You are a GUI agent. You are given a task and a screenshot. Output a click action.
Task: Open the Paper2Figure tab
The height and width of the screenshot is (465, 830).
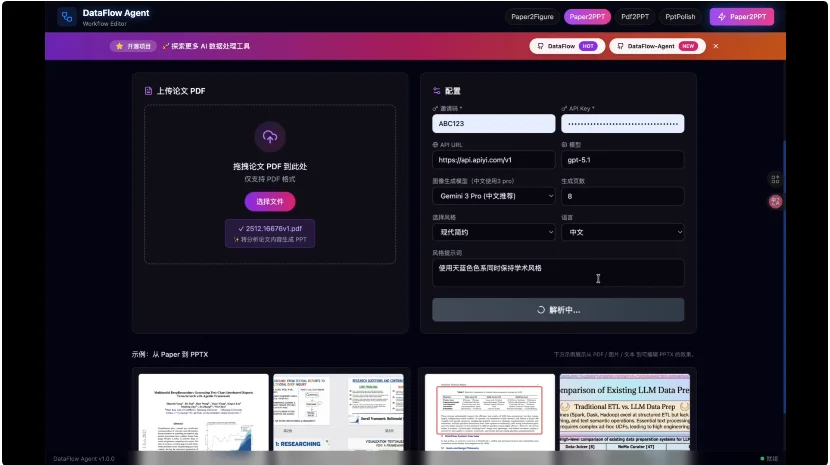click(x=532, y=17)
